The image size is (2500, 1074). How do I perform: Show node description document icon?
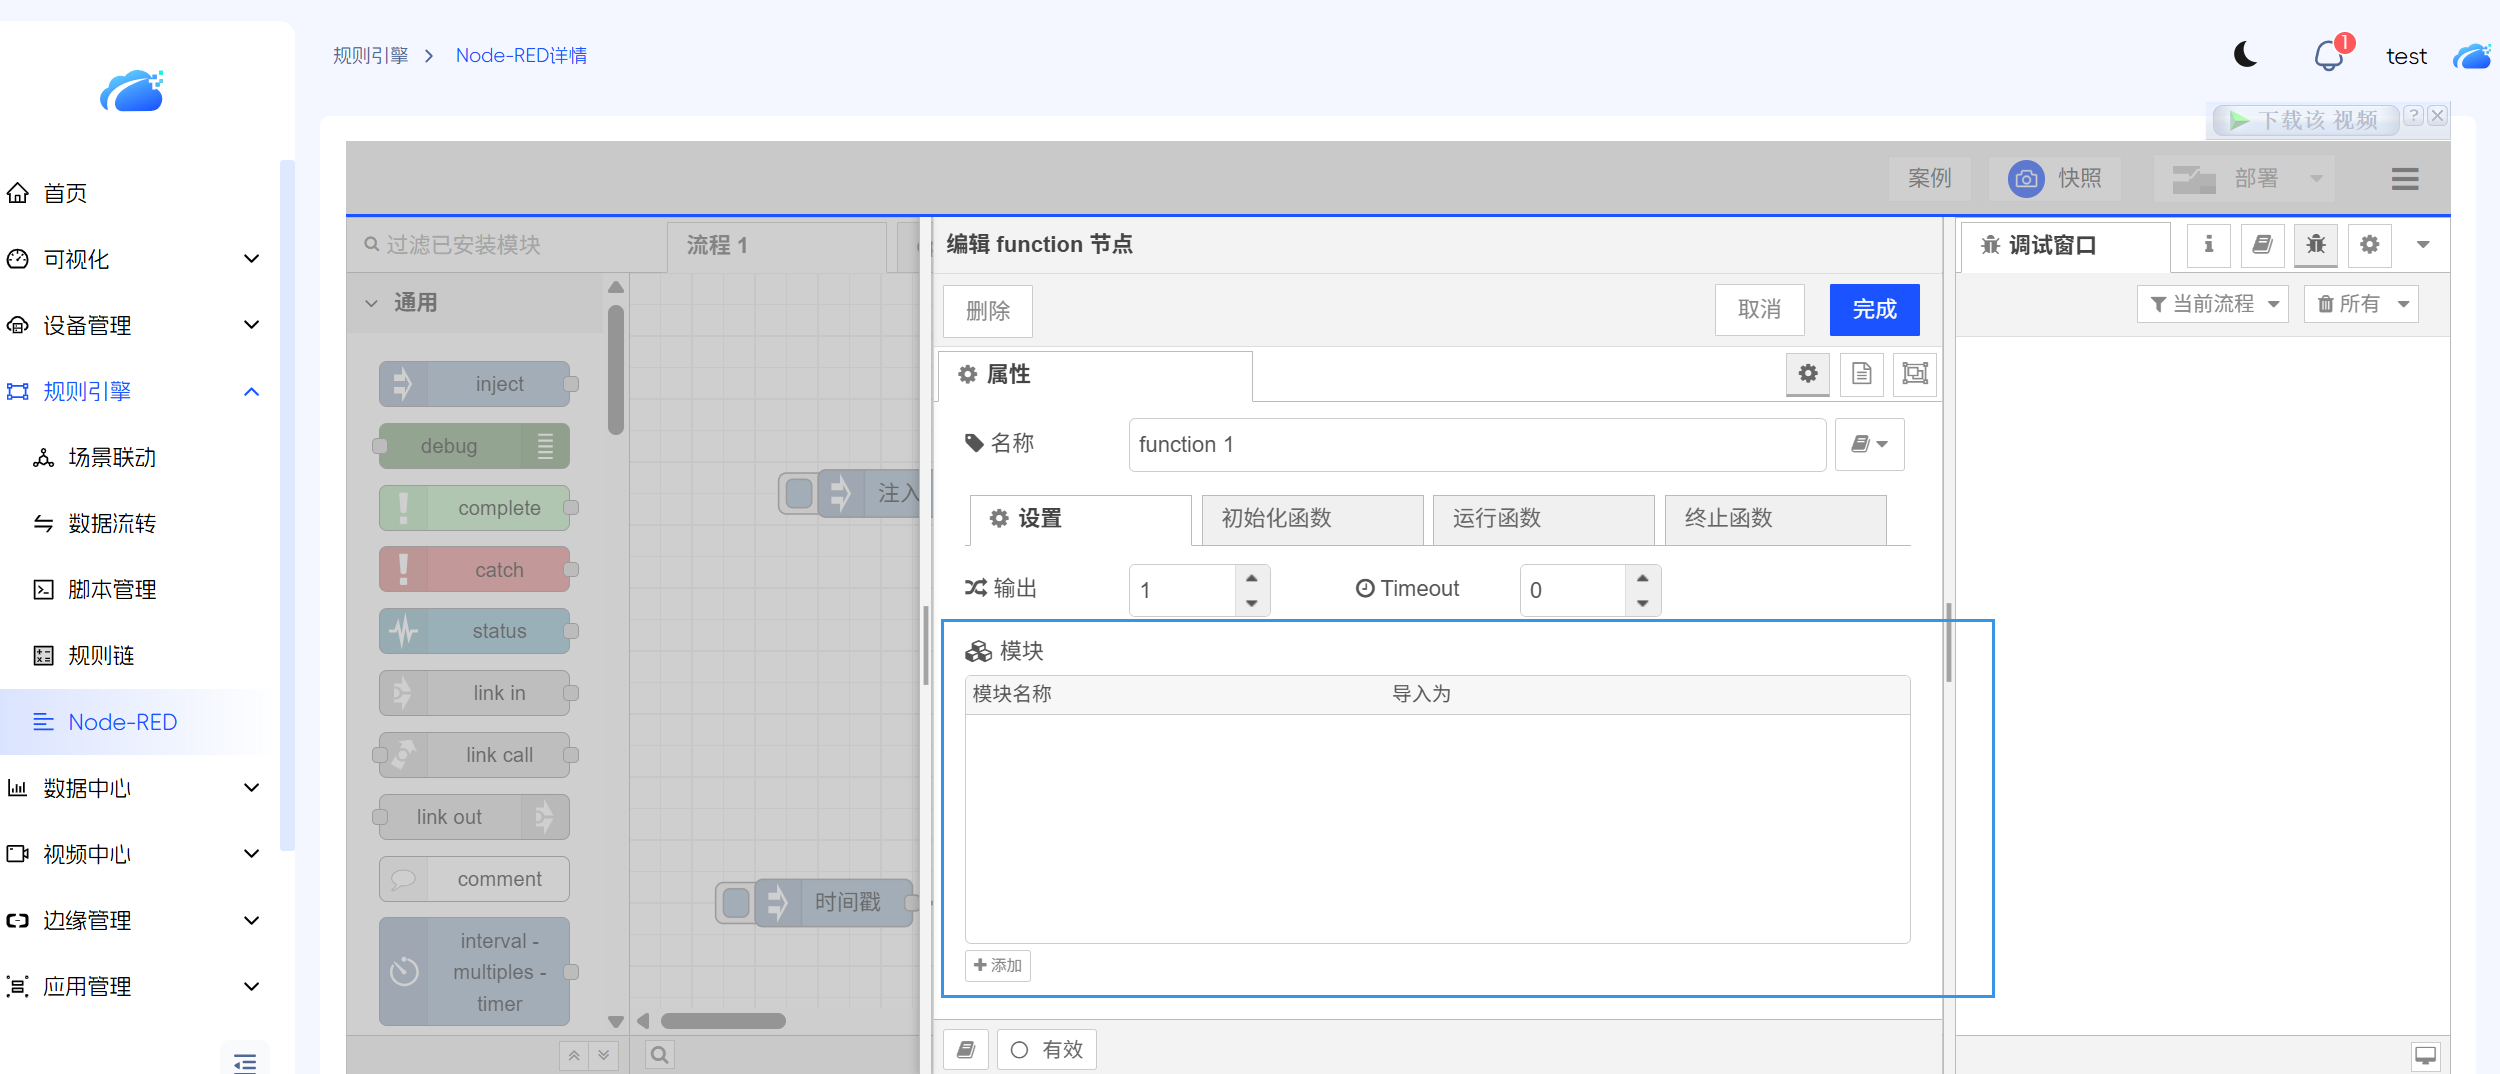pos(1862,374)
